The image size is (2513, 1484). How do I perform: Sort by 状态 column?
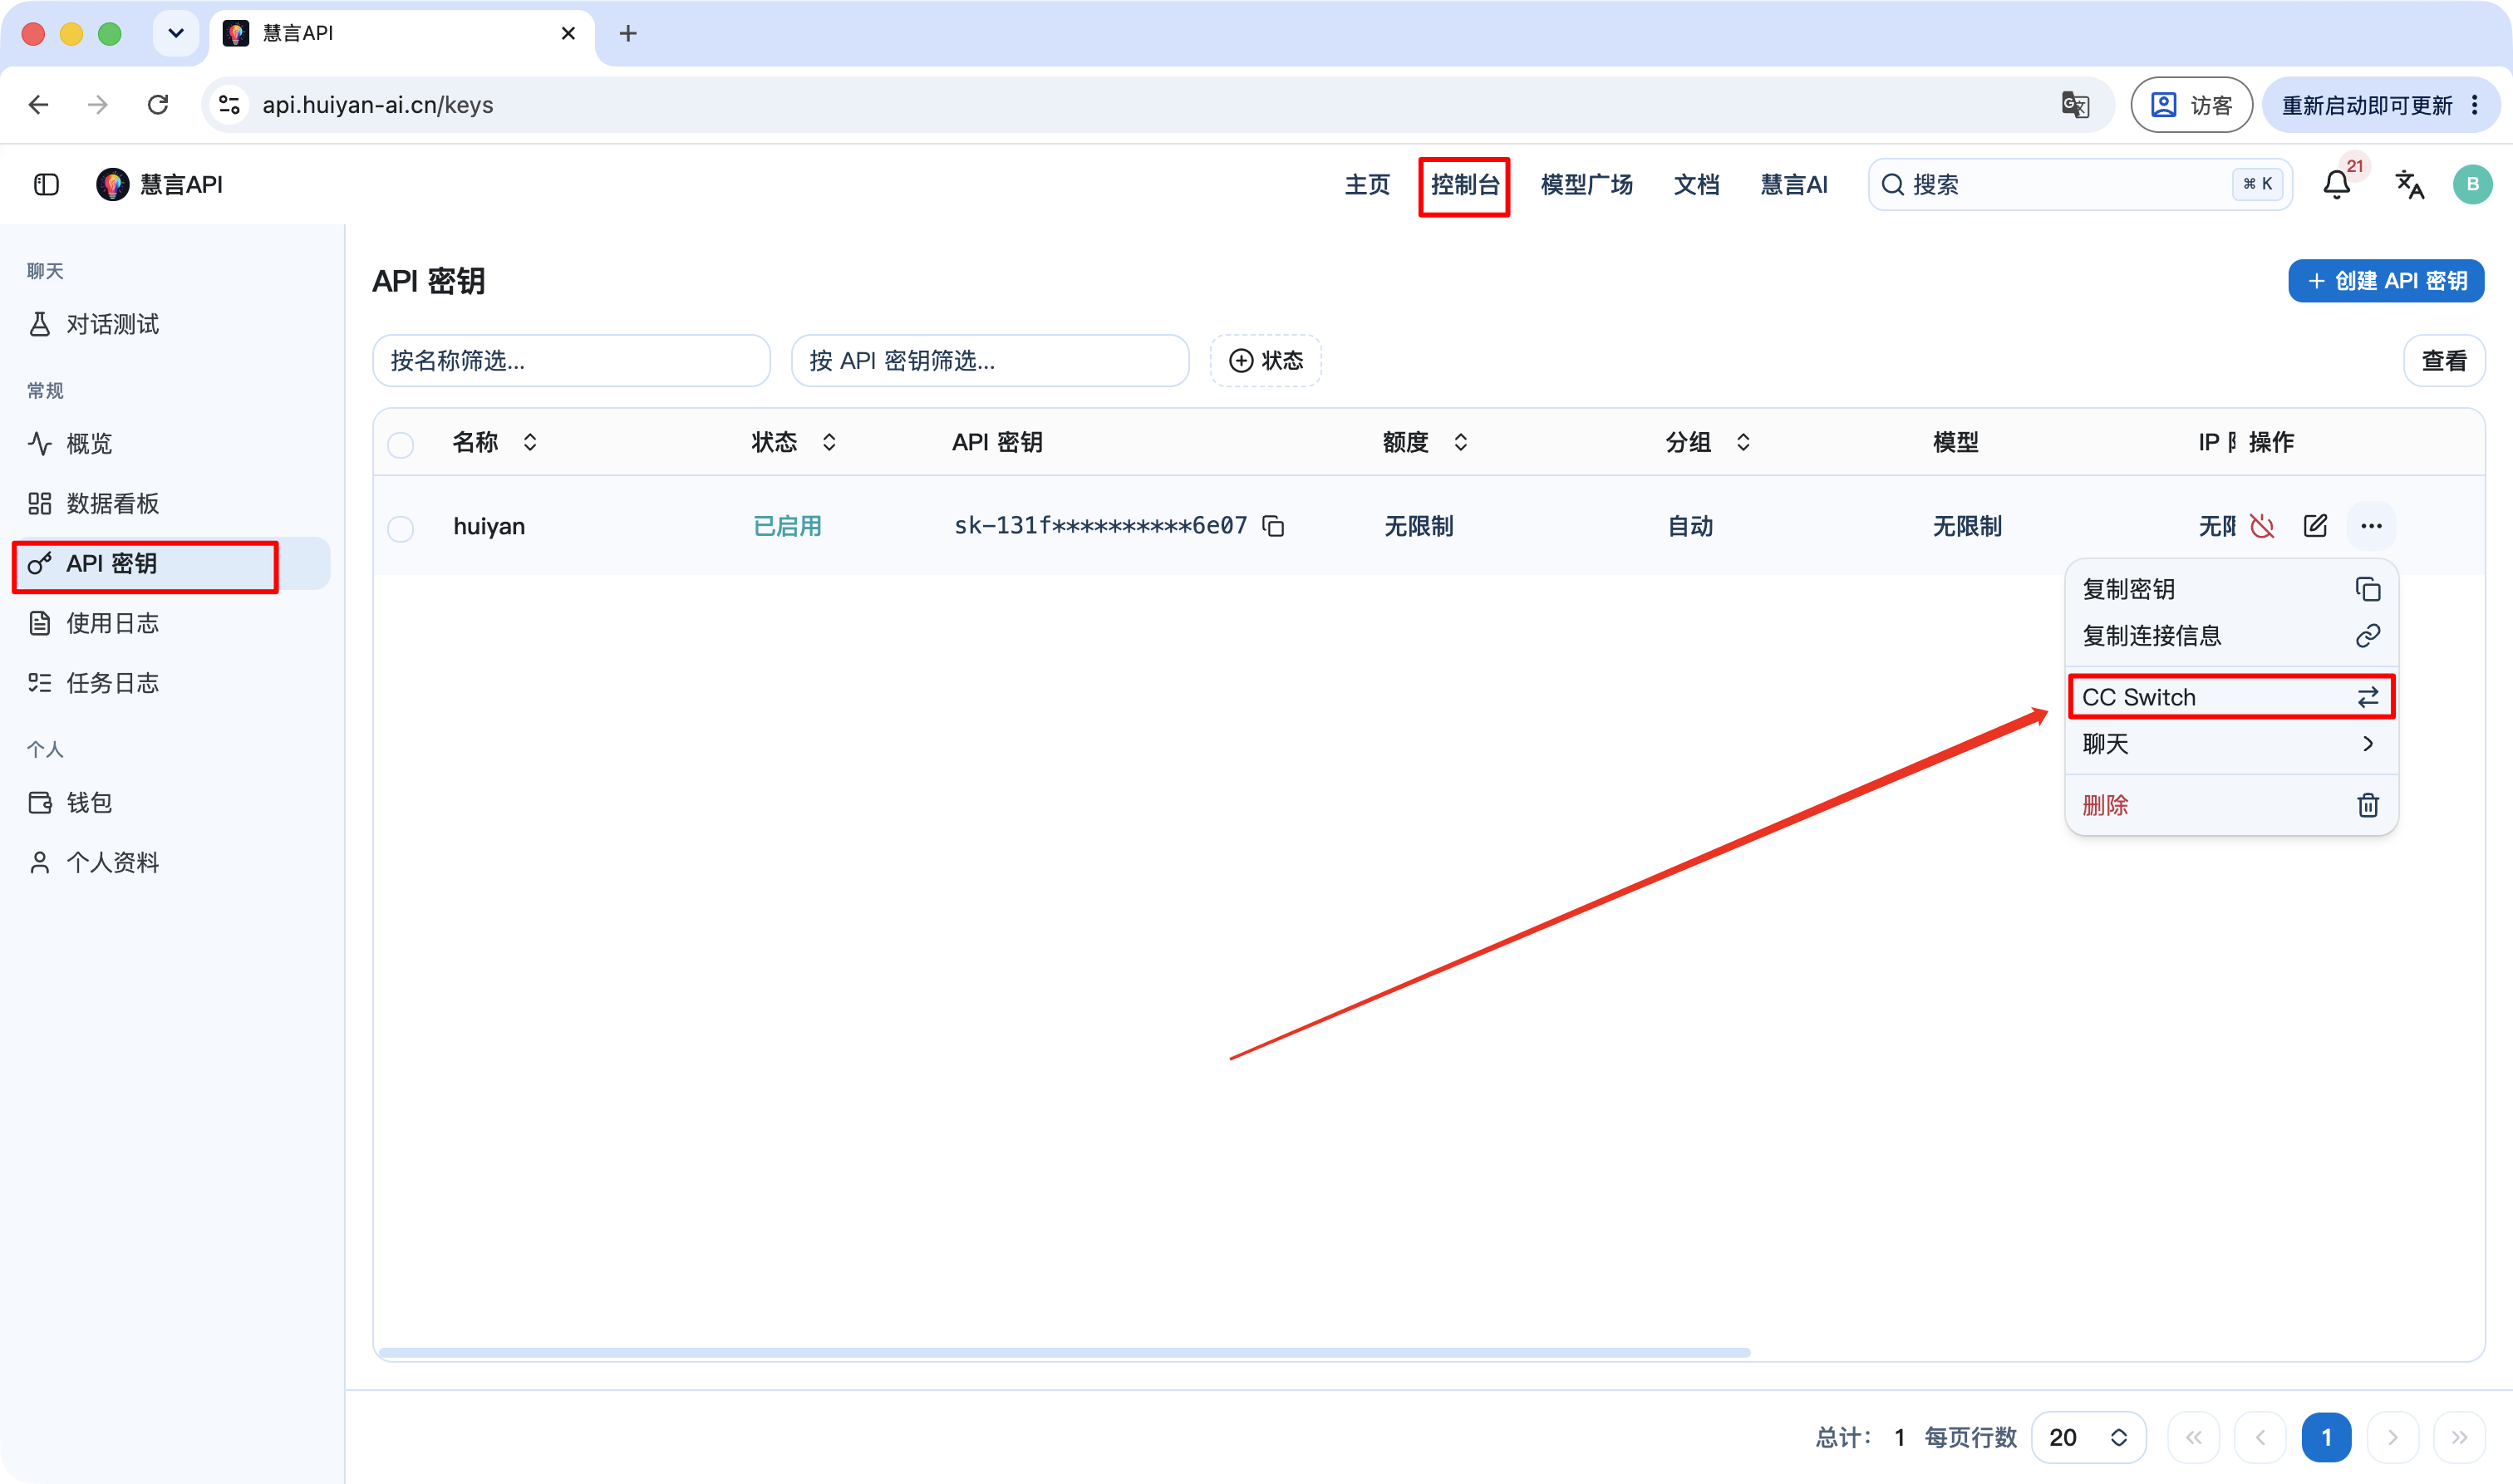794,442
